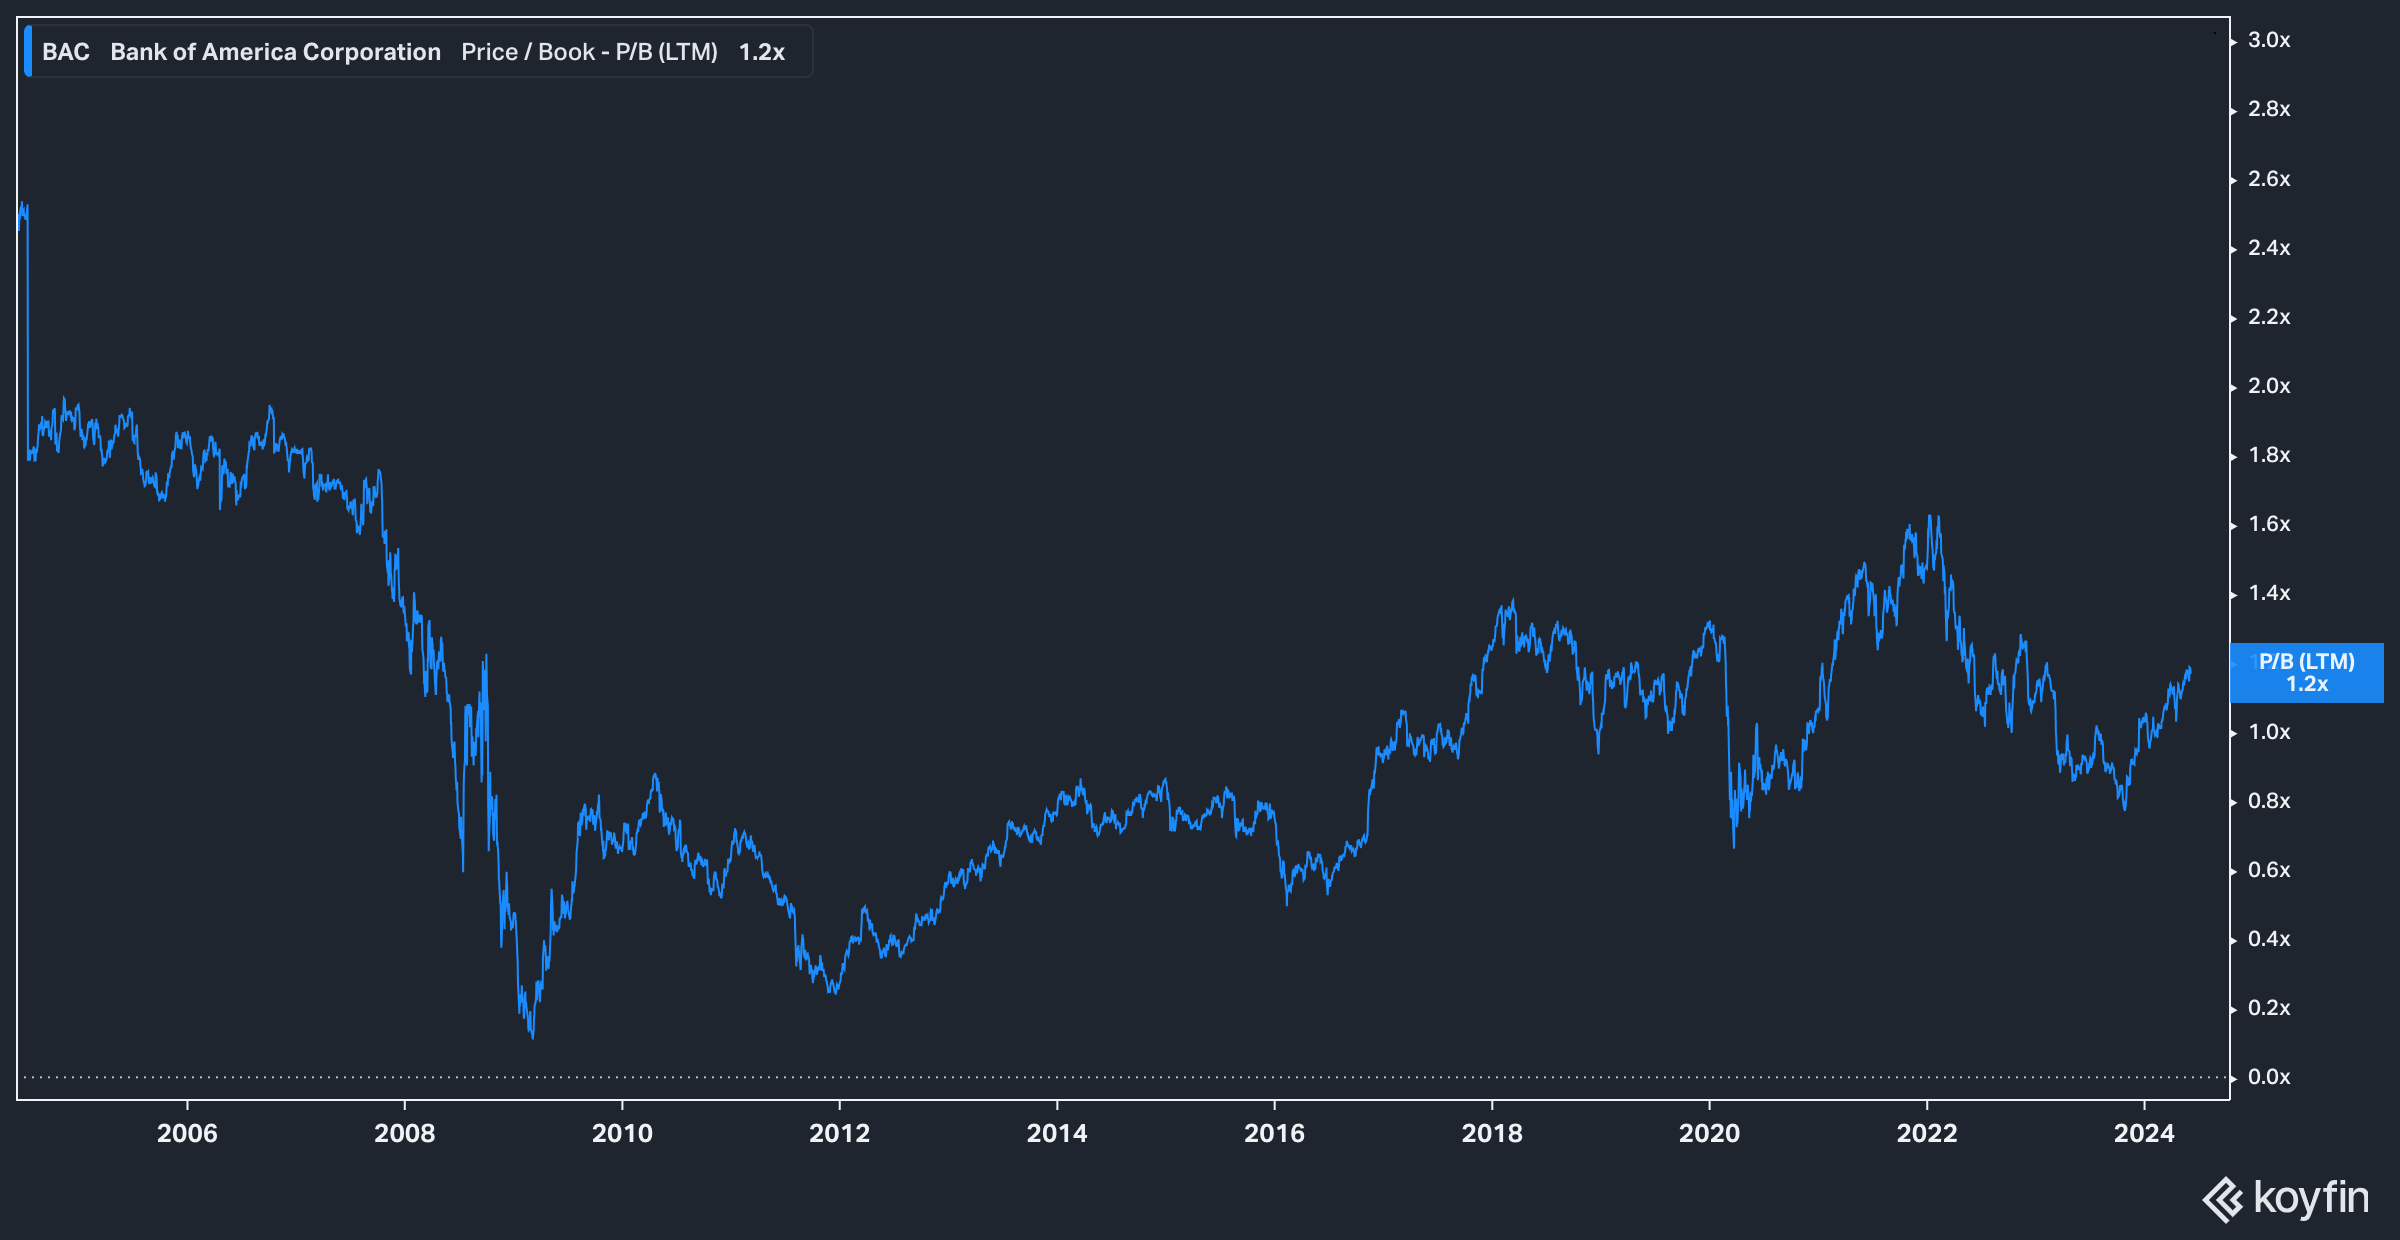Click the blue P/B (LTM) 1.2x axis tag
2400x1240 pixels.
pyautogui.click(x=2306, y=673)
